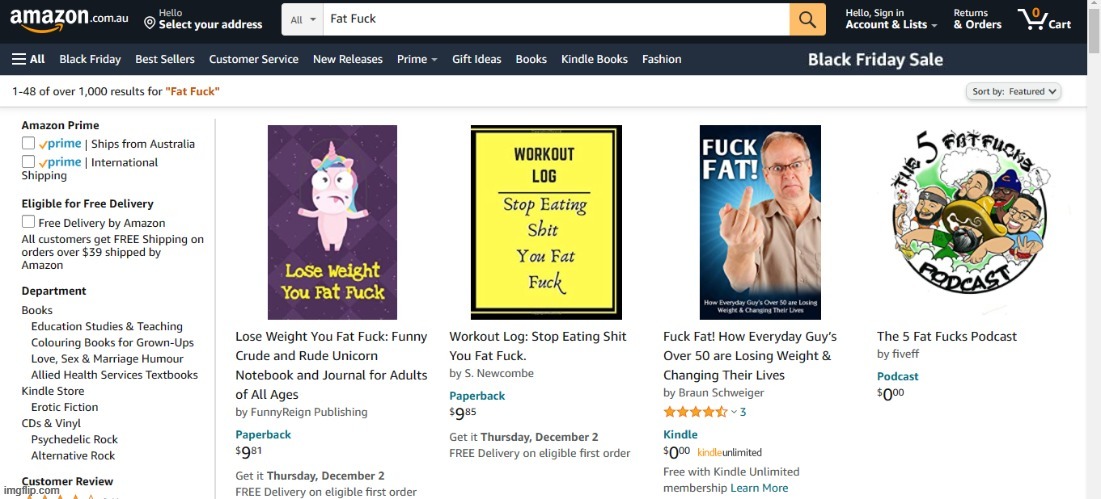Open Kindle Books from the navigation bar

594,59
